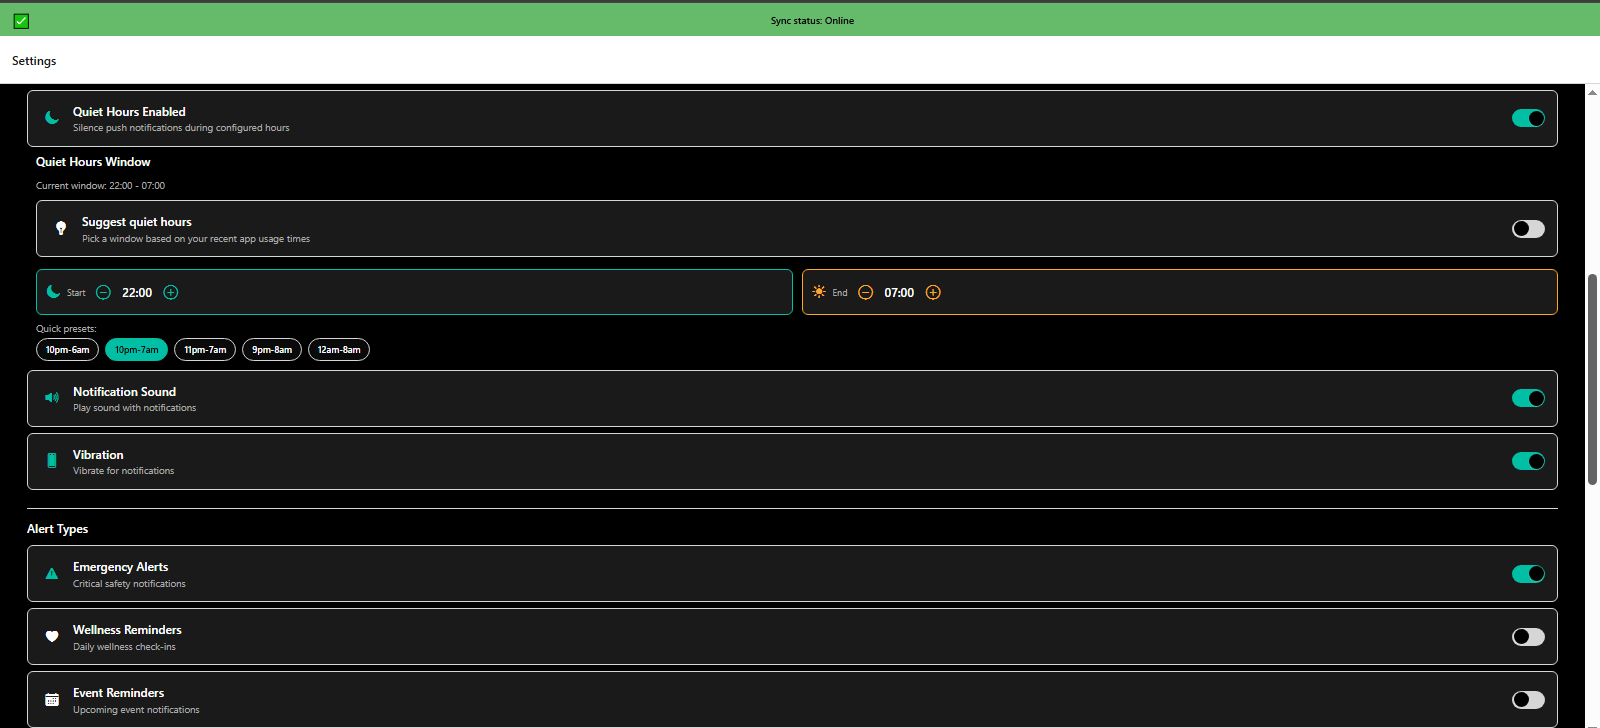The width and height of the screenshot is (1600, 728).
Task: Click the Vibrate for notifications description
Action: [x=123, y=471]
